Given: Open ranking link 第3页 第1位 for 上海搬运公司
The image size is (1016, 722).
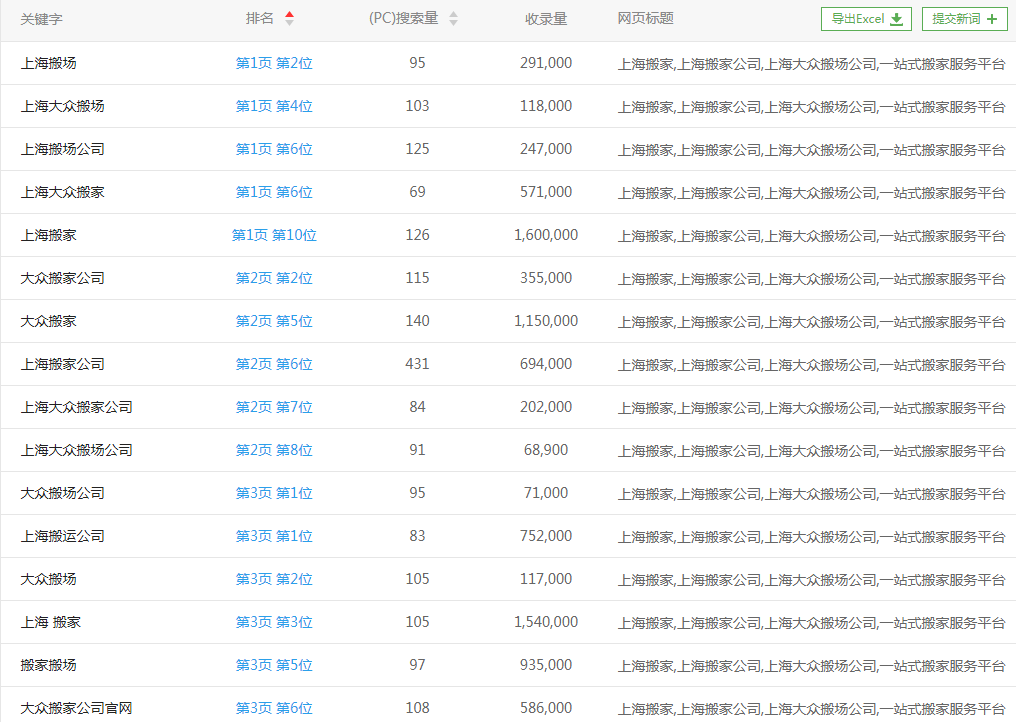Looking at the screenshot, I should [274, 535].
